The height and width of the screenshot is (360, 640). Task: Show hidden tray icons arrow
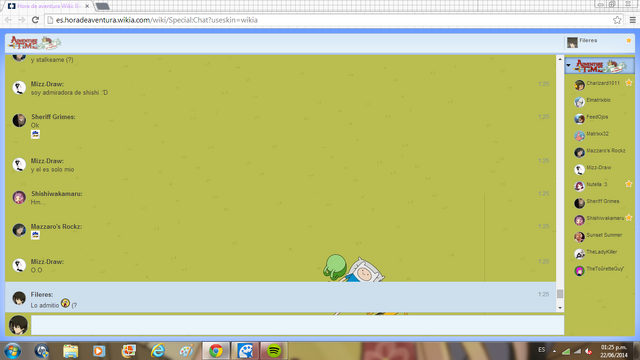(554, 351)
